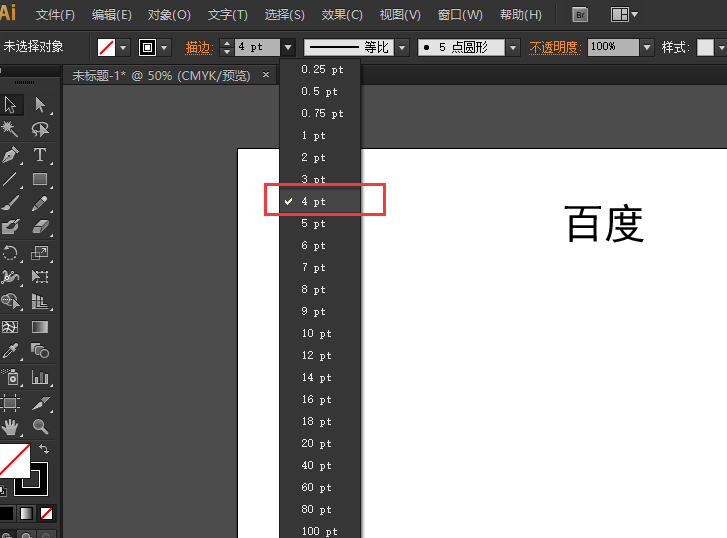Open the stroke color dropdown arrow
The width and height of the screenshot is (727, 538).
coord(164,47)
